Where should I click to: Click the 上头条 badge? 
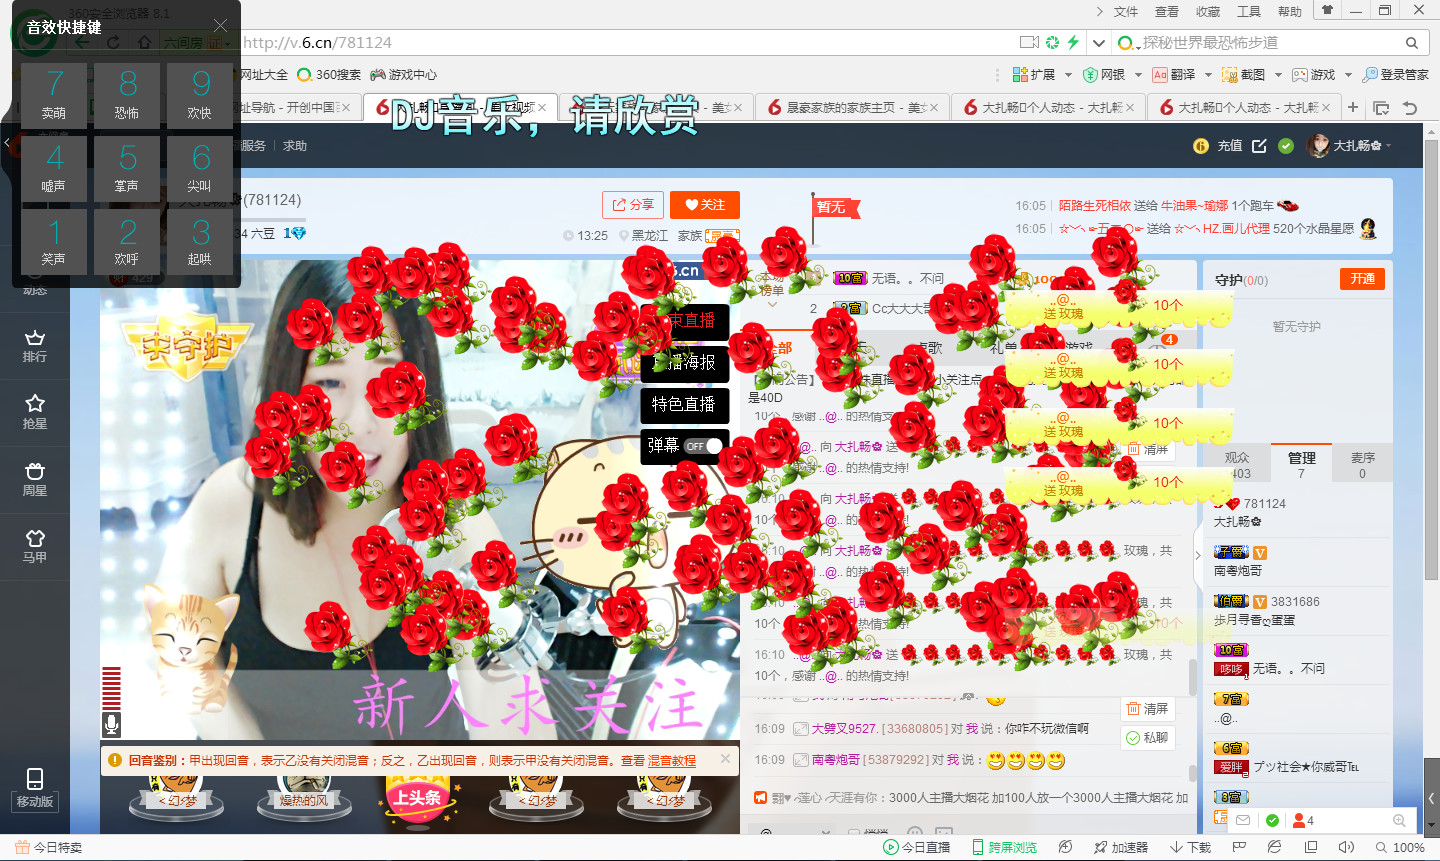pos(417,798)
